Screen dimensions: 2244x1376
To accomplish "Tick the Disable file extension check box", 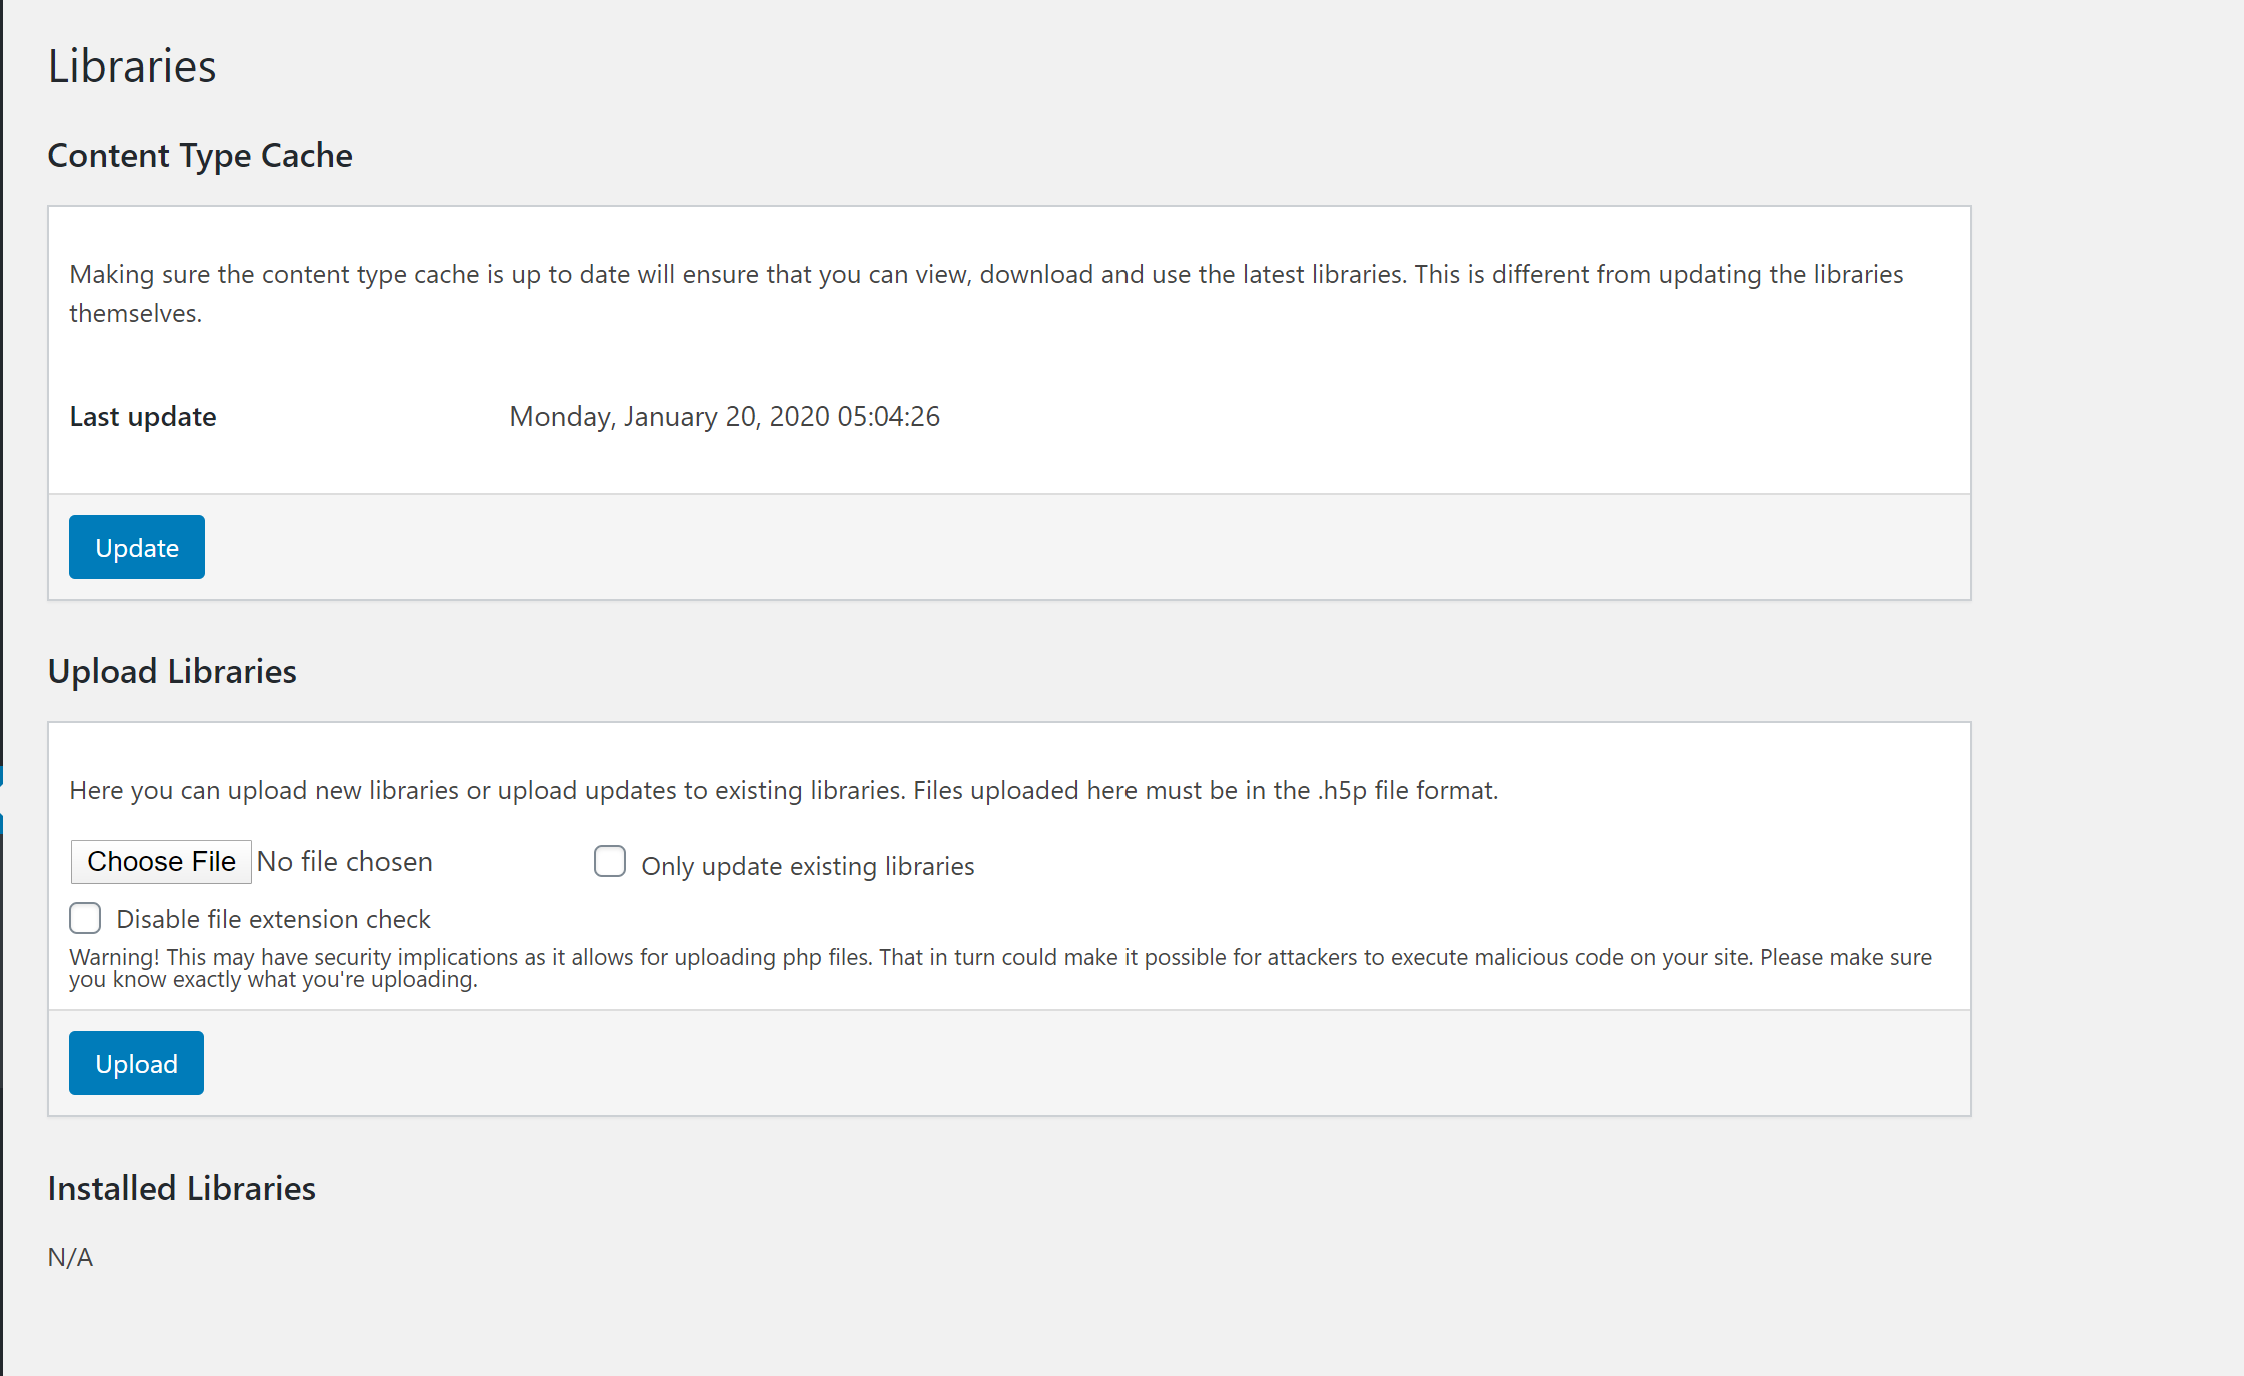I will coord(85,918).
